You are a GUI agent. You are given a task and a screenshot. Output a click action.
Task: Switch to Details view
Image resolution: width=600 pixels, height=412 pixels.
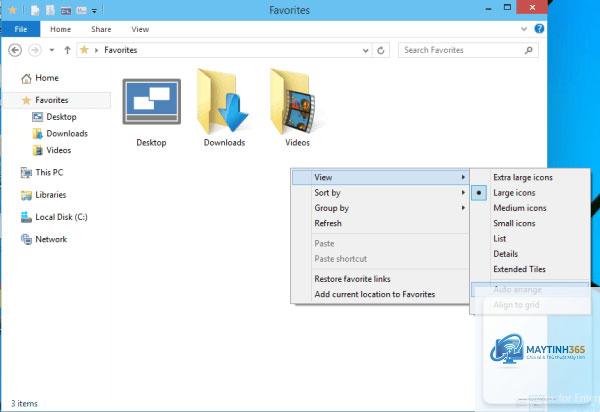coord(530,254)
